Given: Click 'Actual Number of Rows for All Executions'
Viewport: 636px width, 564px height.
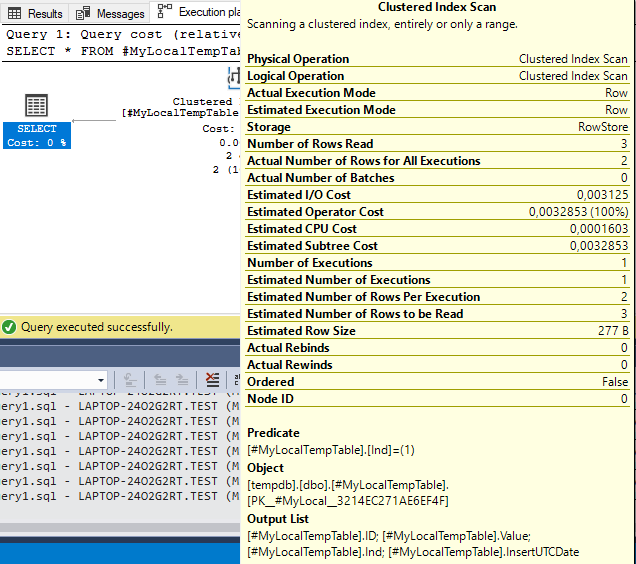Looking at the screenshot, I should tap(437, 161).
